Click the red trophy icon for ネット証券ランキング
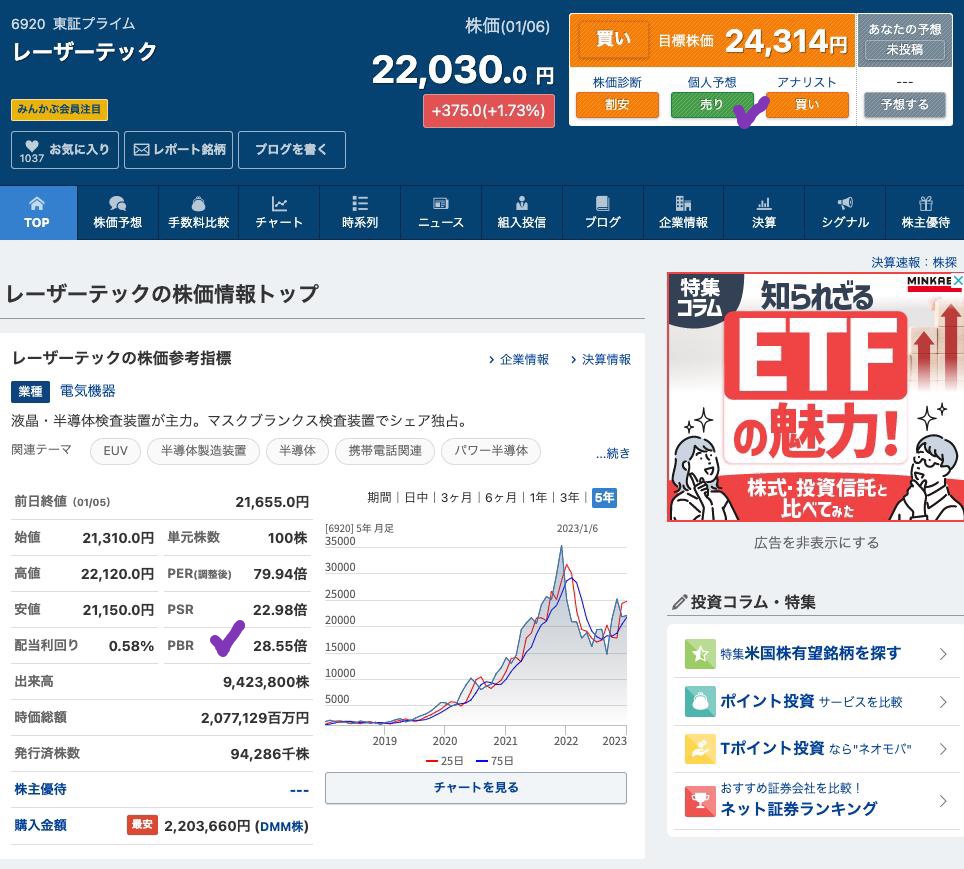Viewport: 964px width, 869px height. tap(700, 801)
